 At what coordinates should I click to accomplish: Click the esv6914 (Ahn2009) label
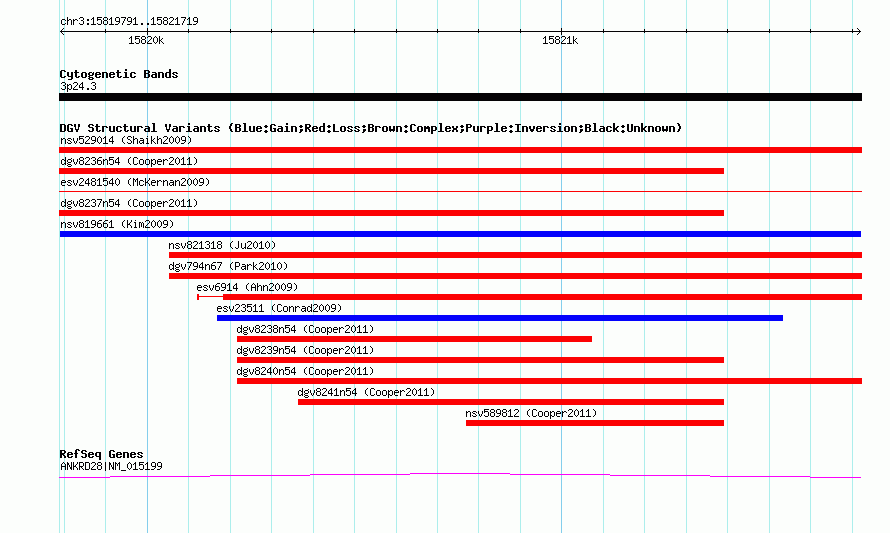(247, 287)
